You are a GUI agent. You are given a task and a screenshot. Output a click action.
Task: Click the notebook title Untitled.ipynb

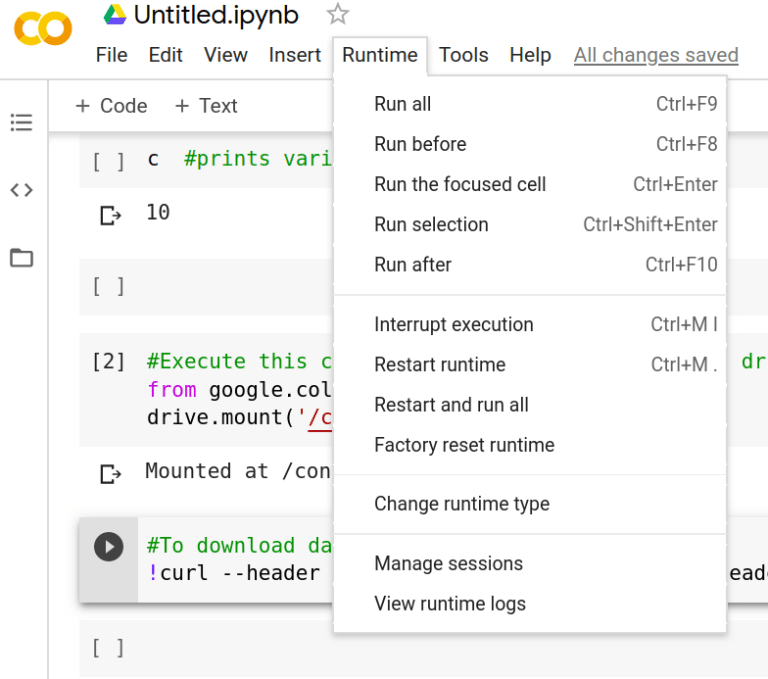pyautogui.click(x=216, y=15)
